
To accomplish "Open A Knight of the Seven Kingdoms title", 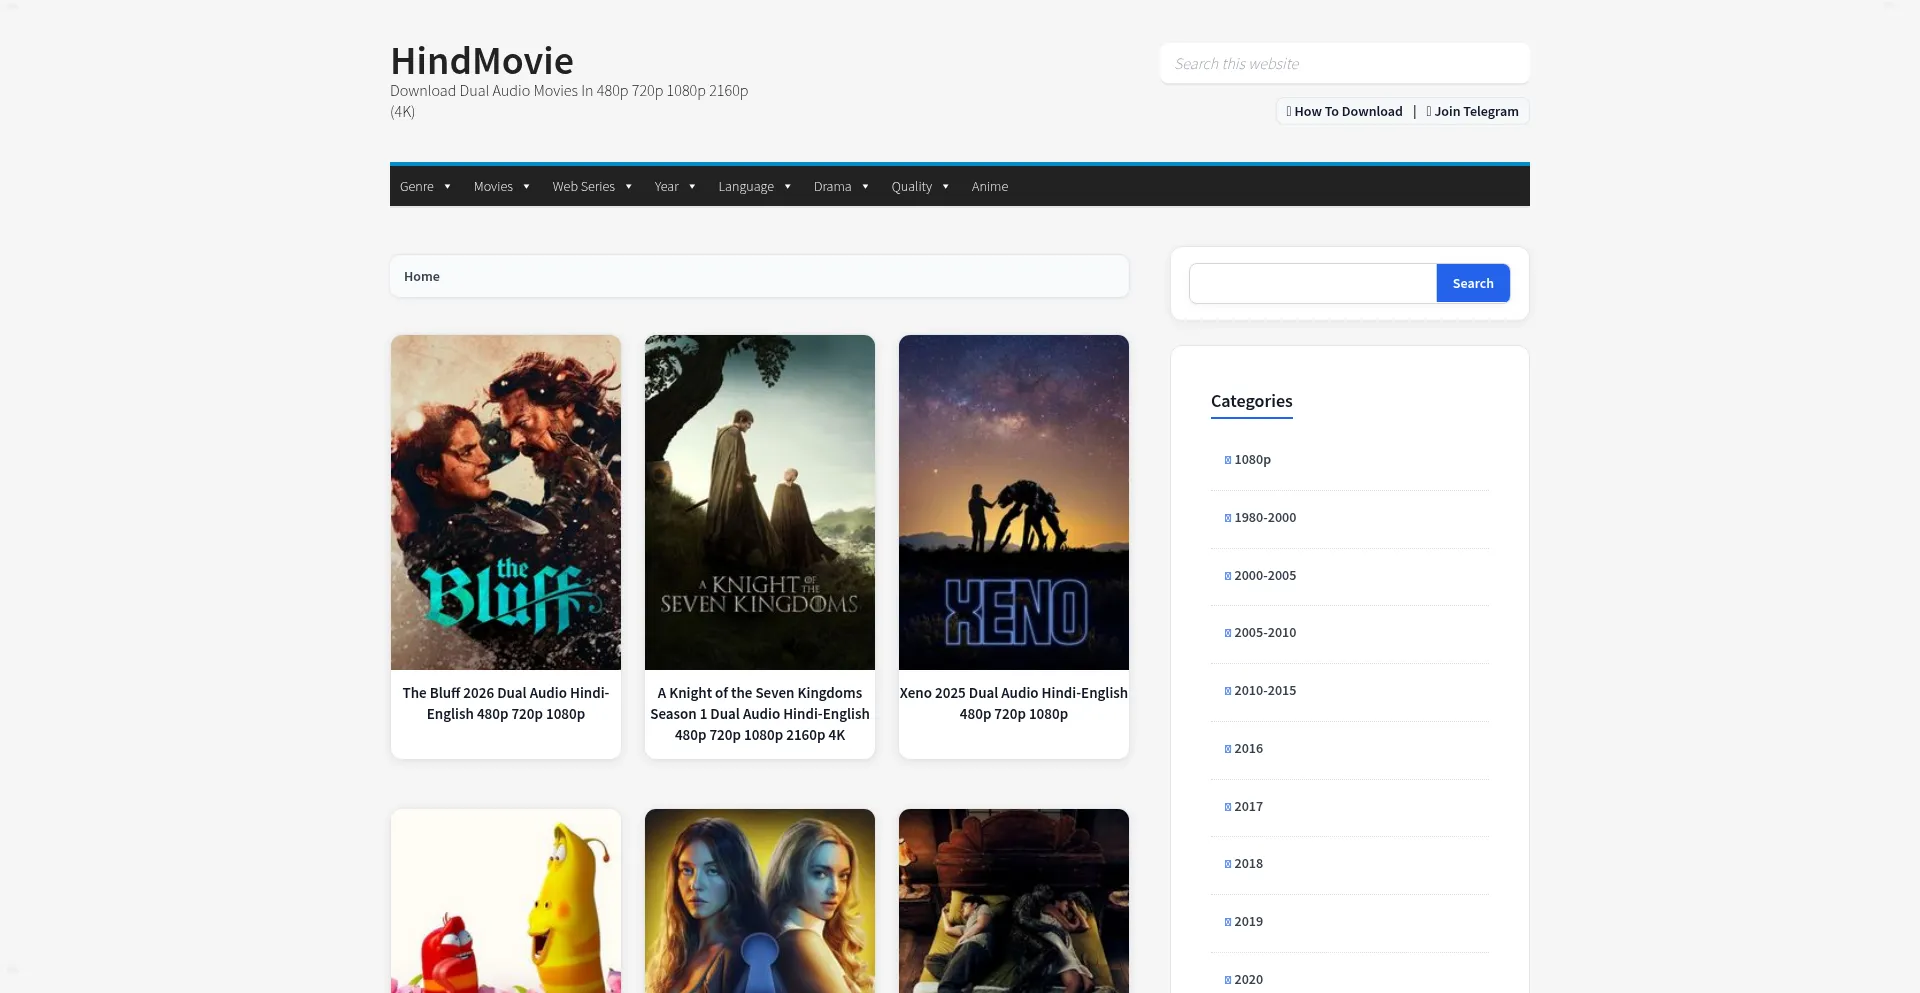I will (x=760, y=714).
